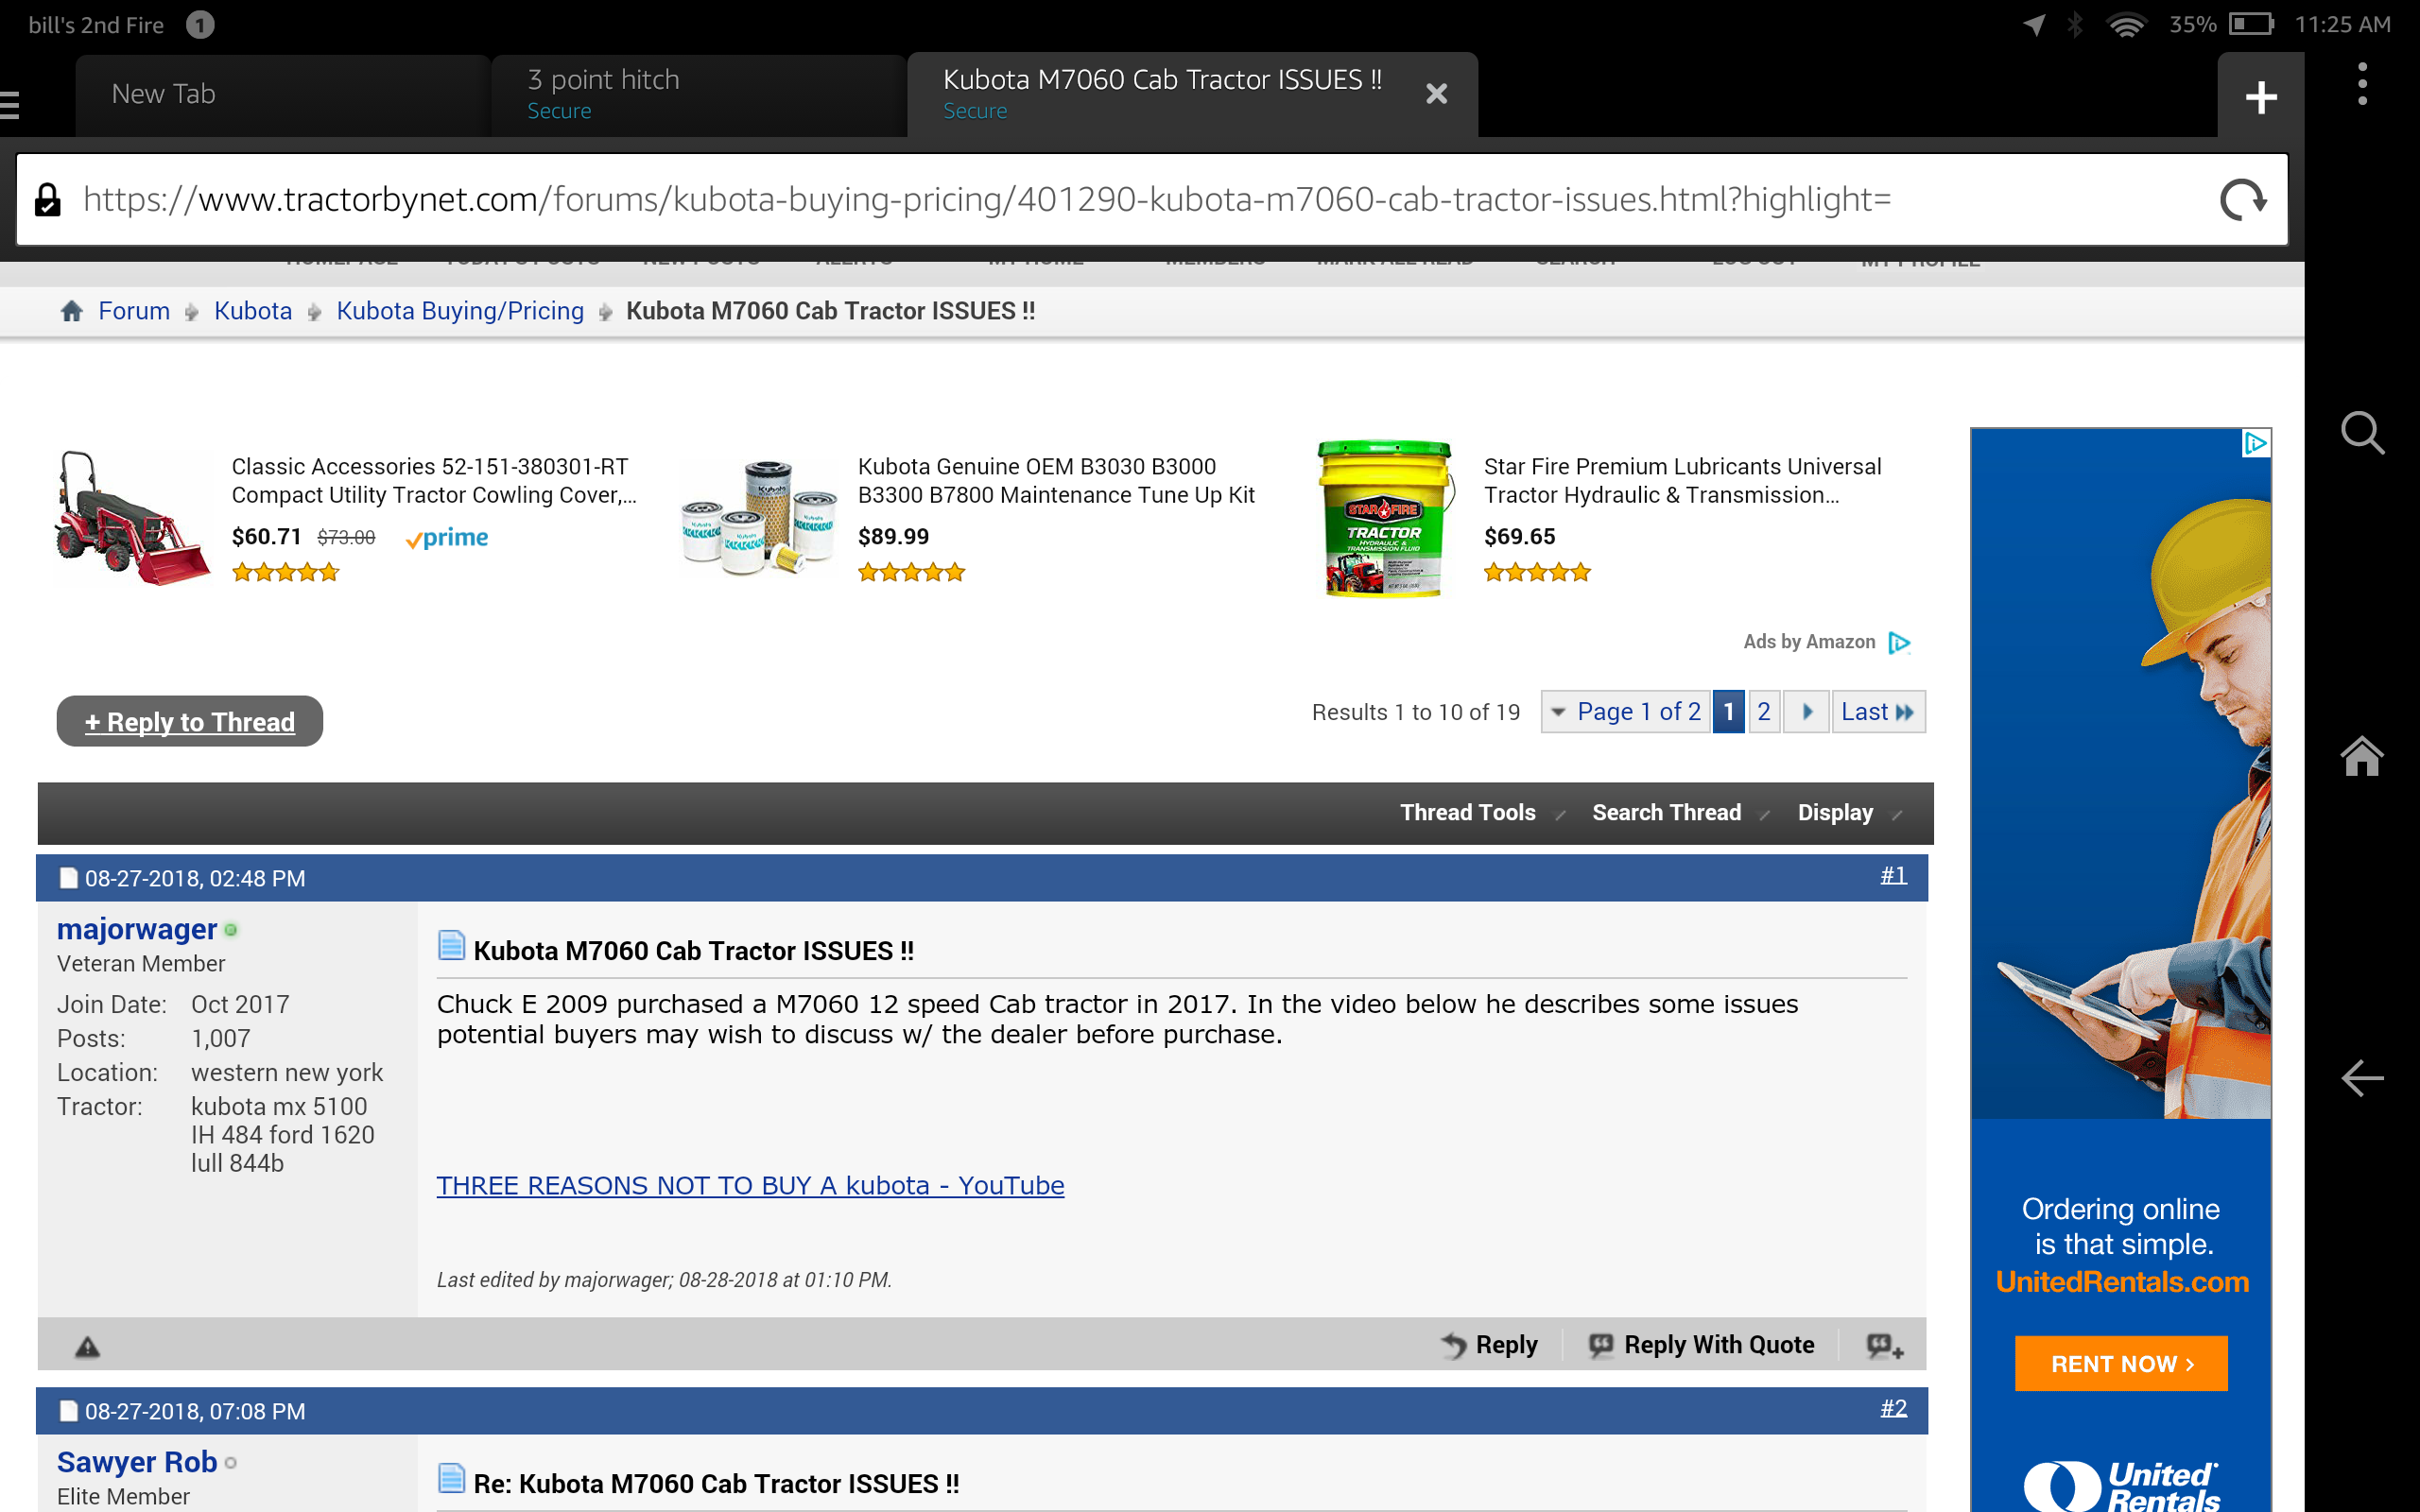Click multi-quote icon on post #1
2420x1512 pixels.
pyautogui.click(x=1884, y=1346)
